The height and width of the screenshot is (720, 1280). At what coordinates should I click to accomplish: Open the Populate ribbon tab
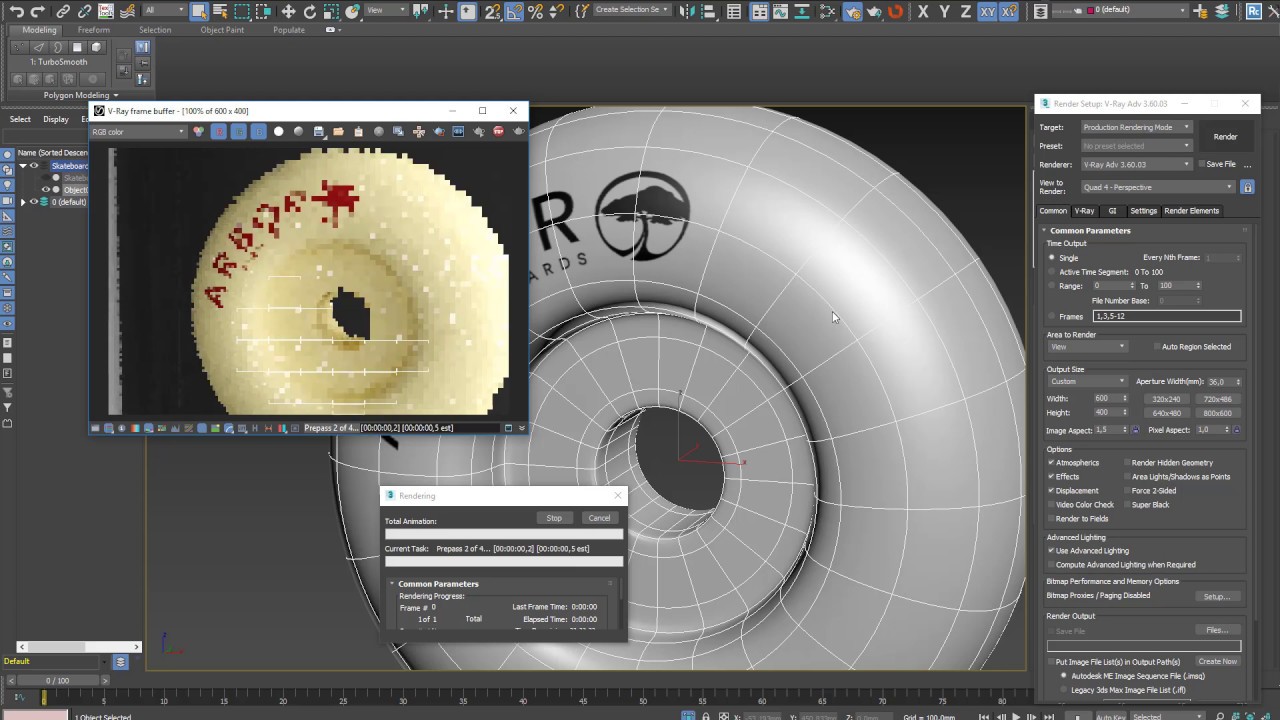point(289,30)
